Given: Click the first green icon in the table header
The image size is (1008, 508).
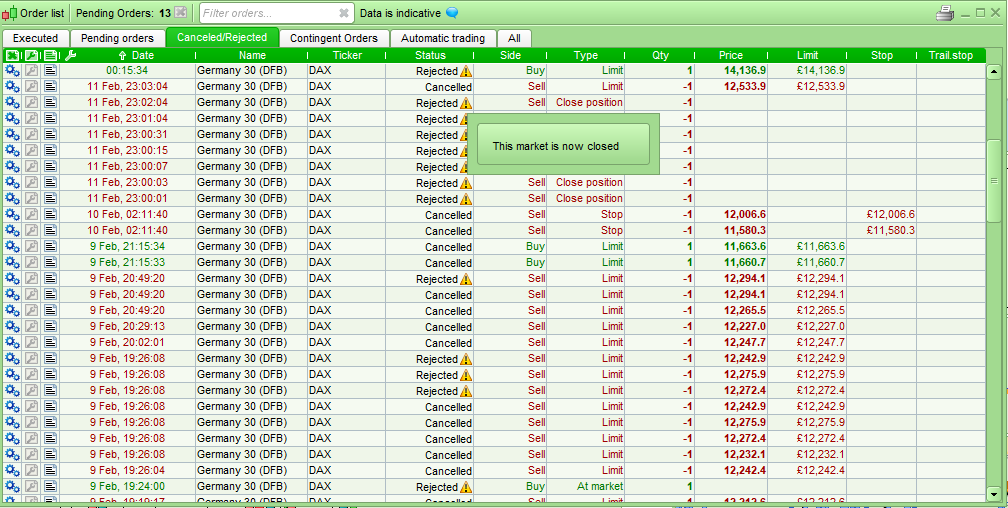Looking at the screenshot, I should point(12,55).
